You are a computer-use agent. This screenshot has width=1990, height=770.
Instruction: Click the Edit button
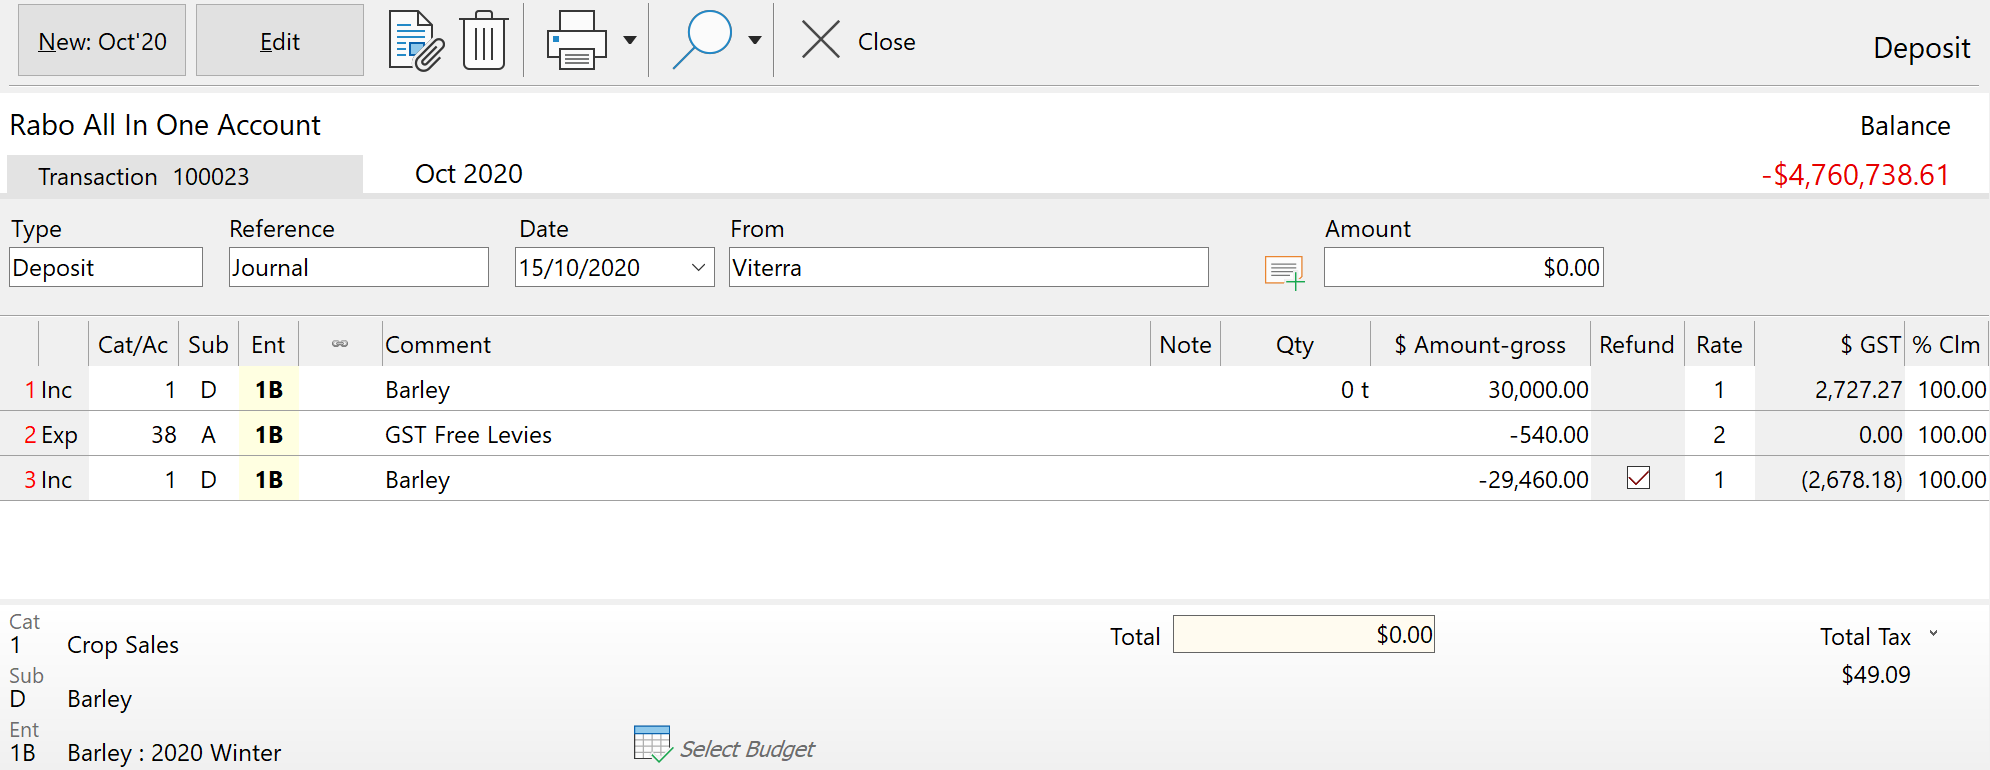pos(280,41)
